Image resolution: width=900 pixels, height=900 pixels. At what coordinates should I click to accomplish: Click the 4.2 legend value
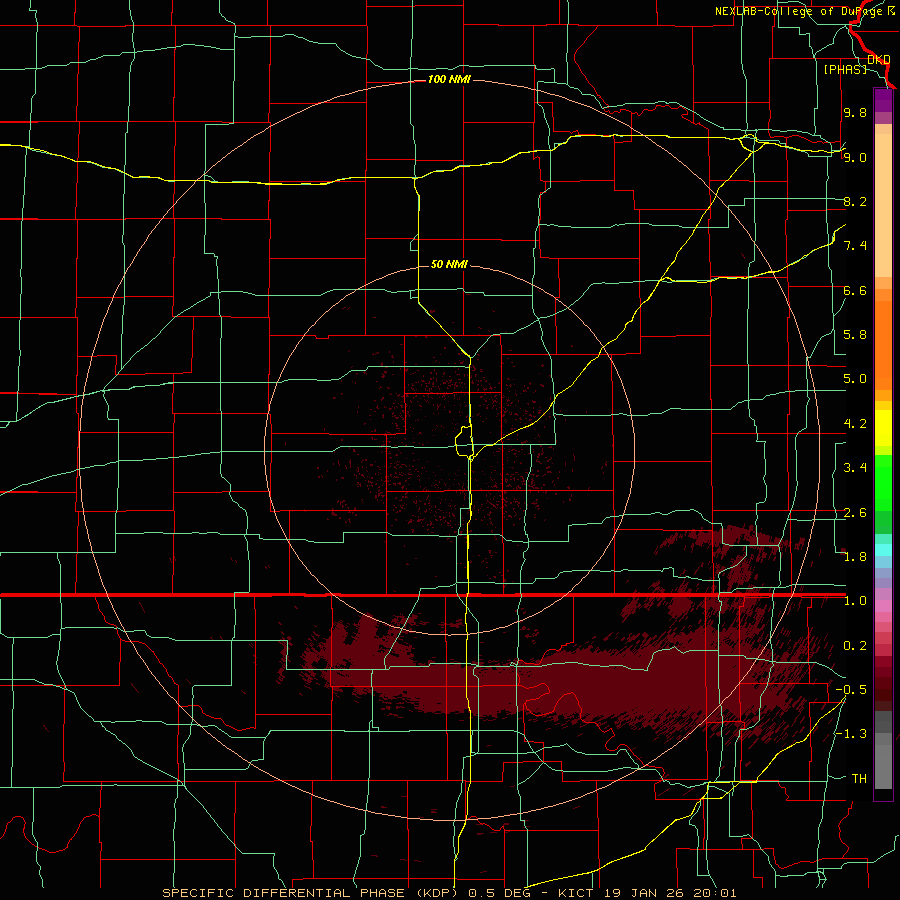(x=855, y=424)
